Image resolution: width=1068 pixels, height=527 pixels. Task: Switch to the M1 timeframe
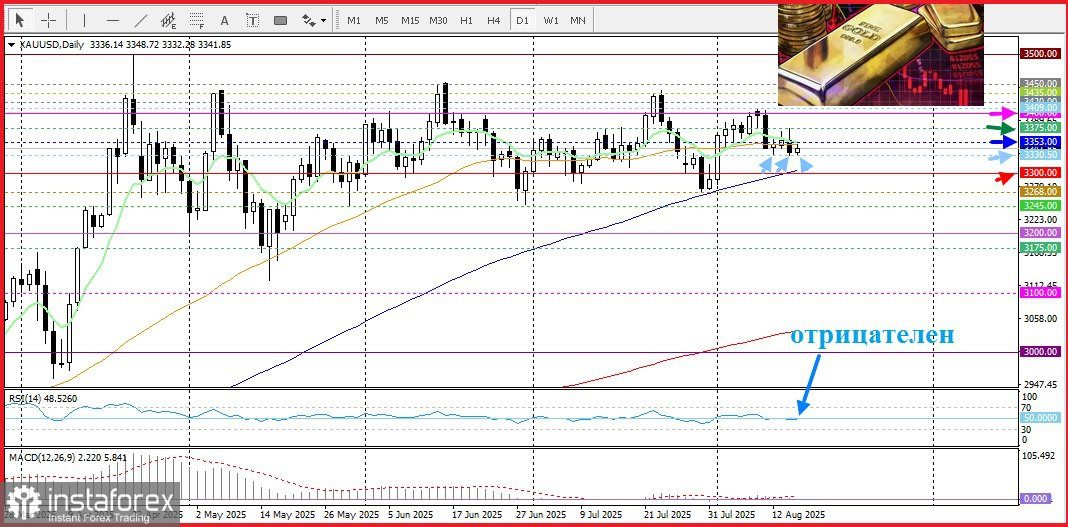pyautogui.click(x=354, y=20)
